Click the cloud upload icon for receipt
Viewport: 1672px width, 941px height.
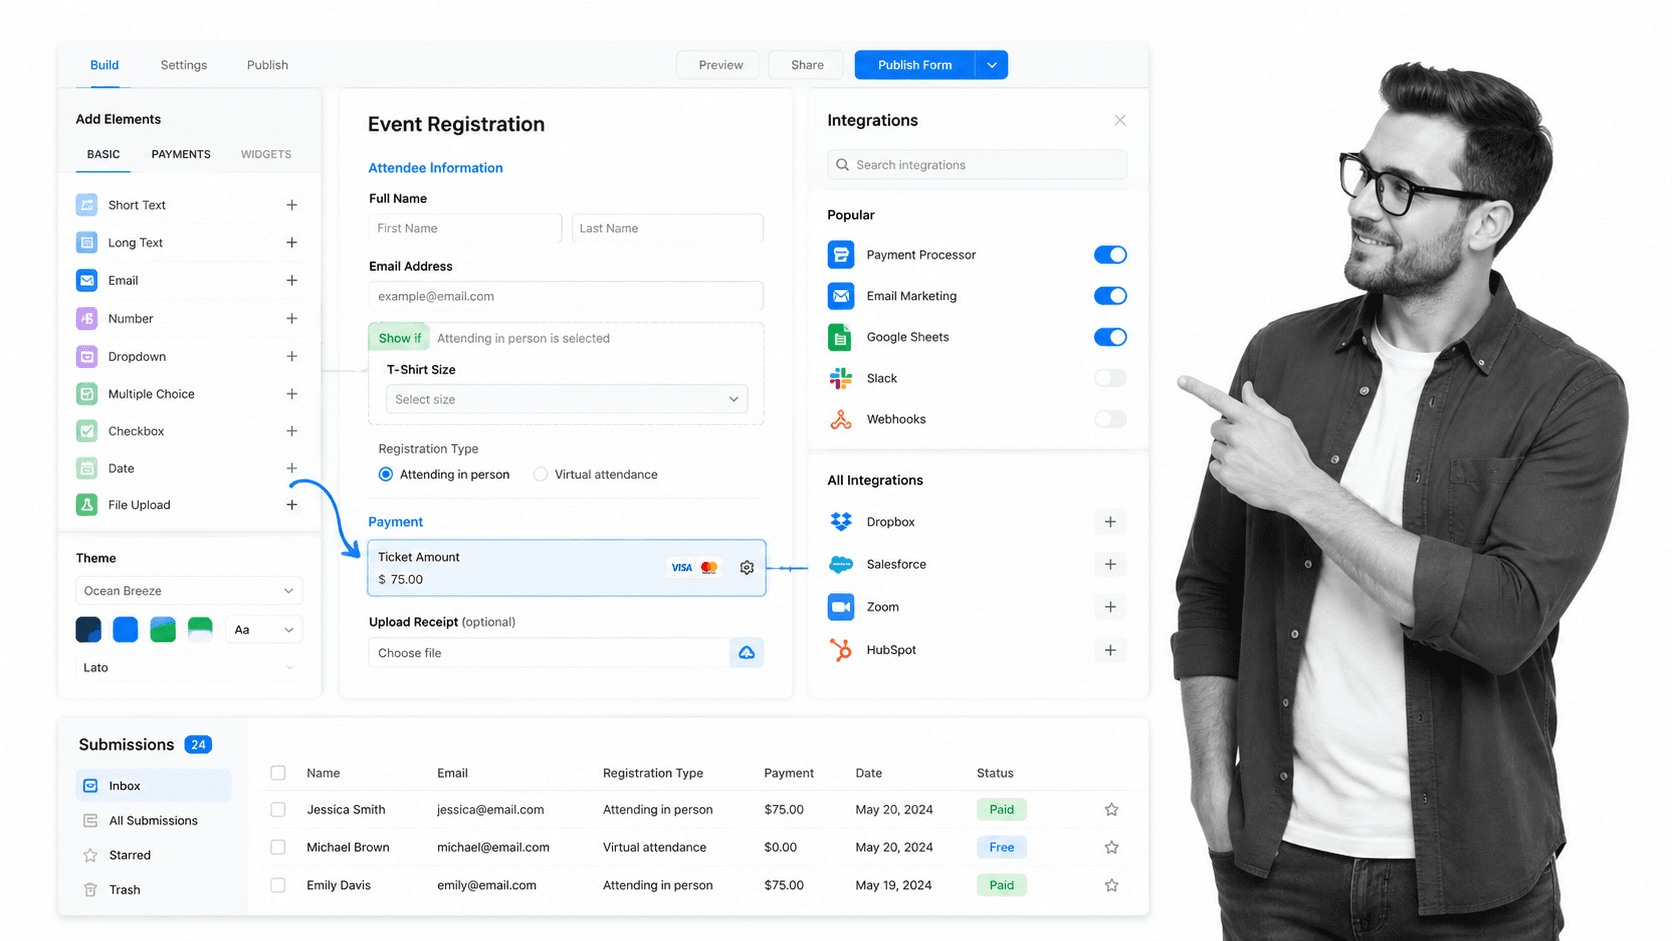pos(747,653)
